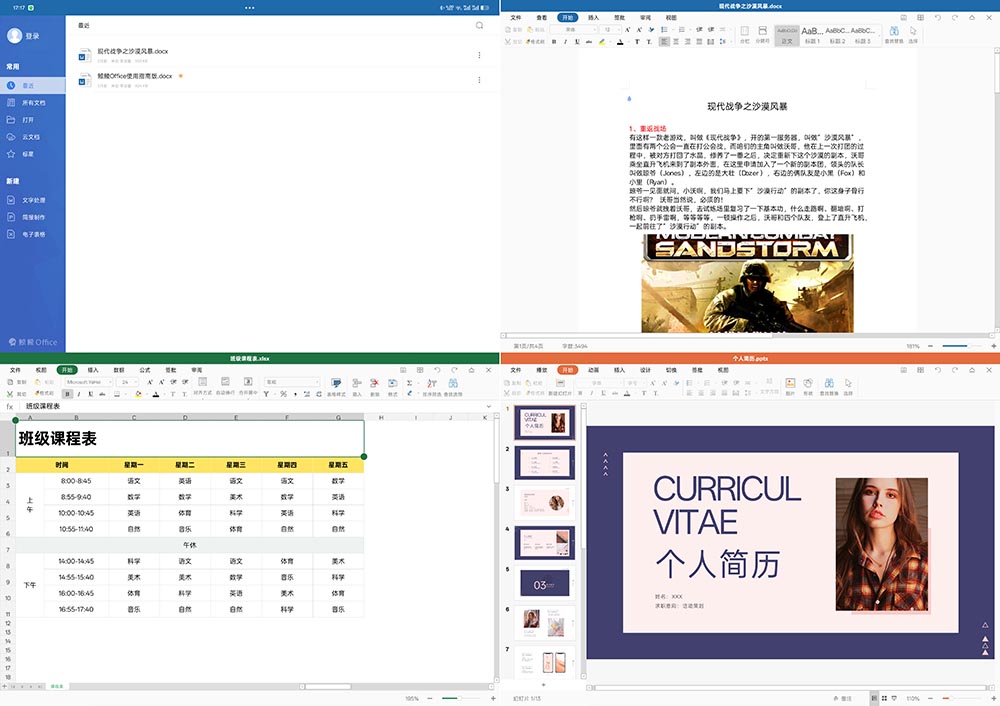
Task: Open 数据 tab in the Excel window
Action: [119, 370]
